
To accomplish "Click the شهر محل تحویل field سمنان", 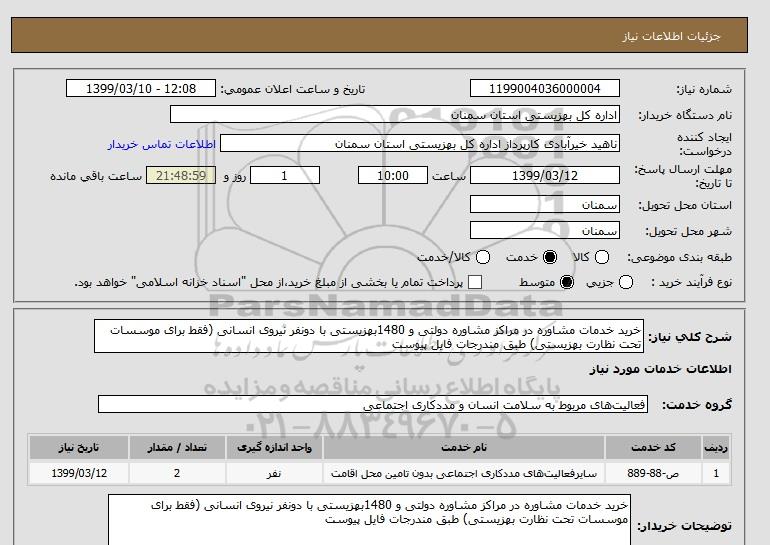I will [545, 230].
